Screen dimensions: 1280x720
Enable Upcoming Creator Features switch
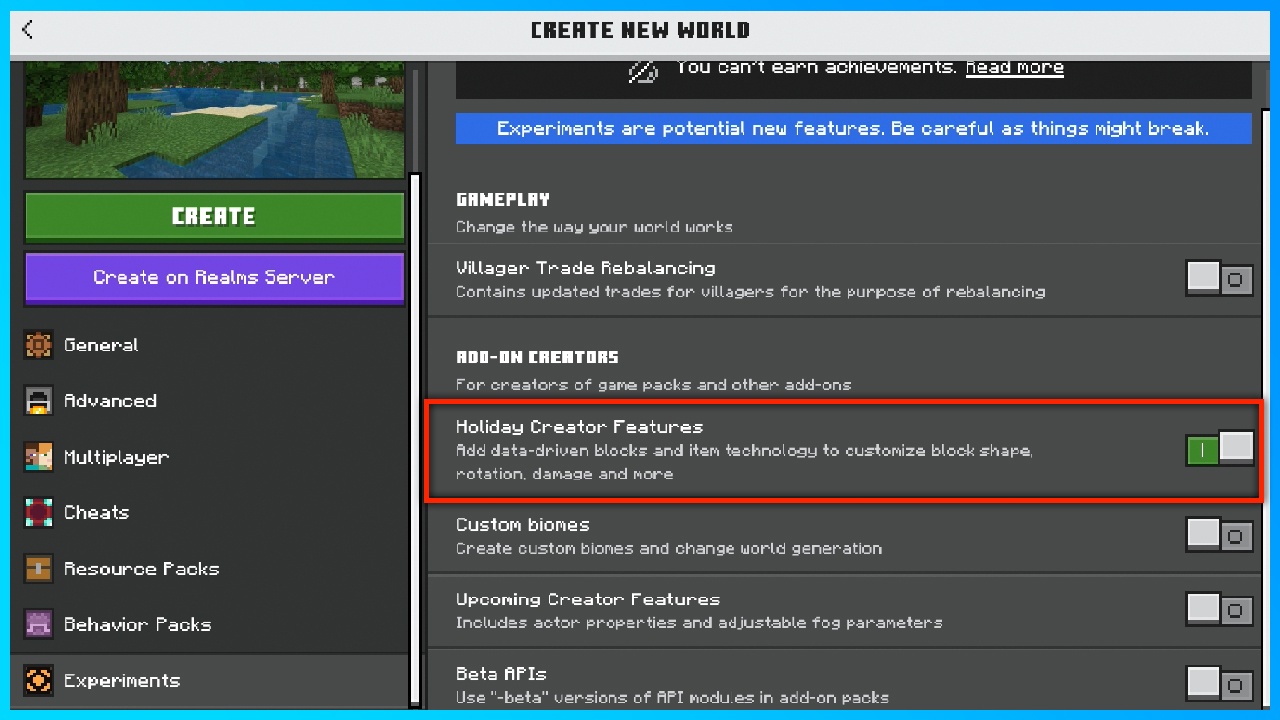coord(1219,609)
